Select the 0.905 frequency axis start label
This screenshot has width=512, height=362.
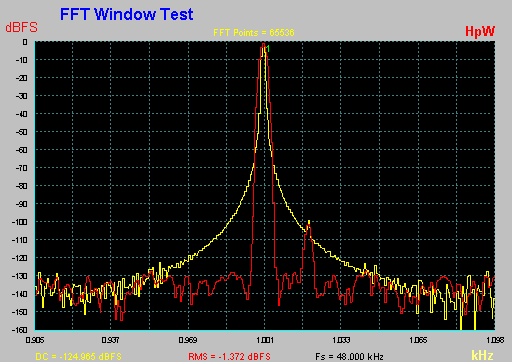35,340
